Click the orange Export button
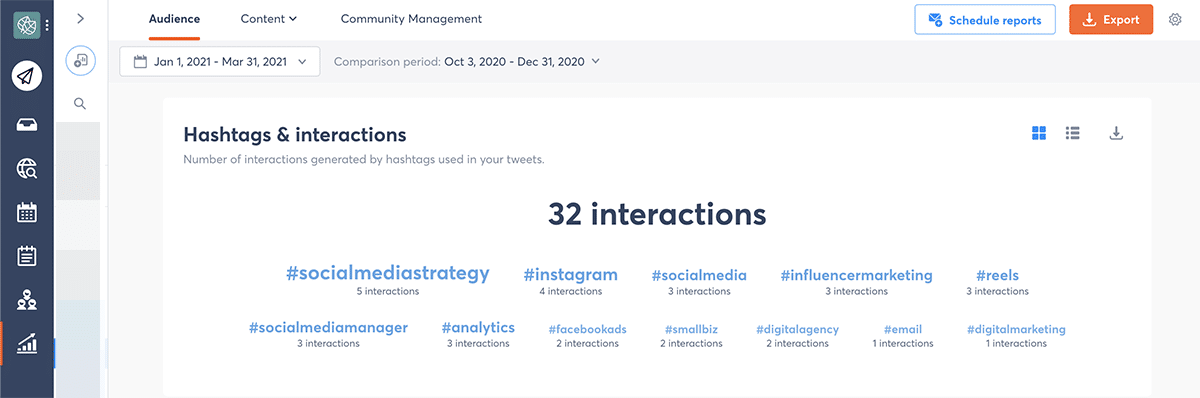The height and width of the screenshot is (398, 1200). click(x=1111, y=20)
